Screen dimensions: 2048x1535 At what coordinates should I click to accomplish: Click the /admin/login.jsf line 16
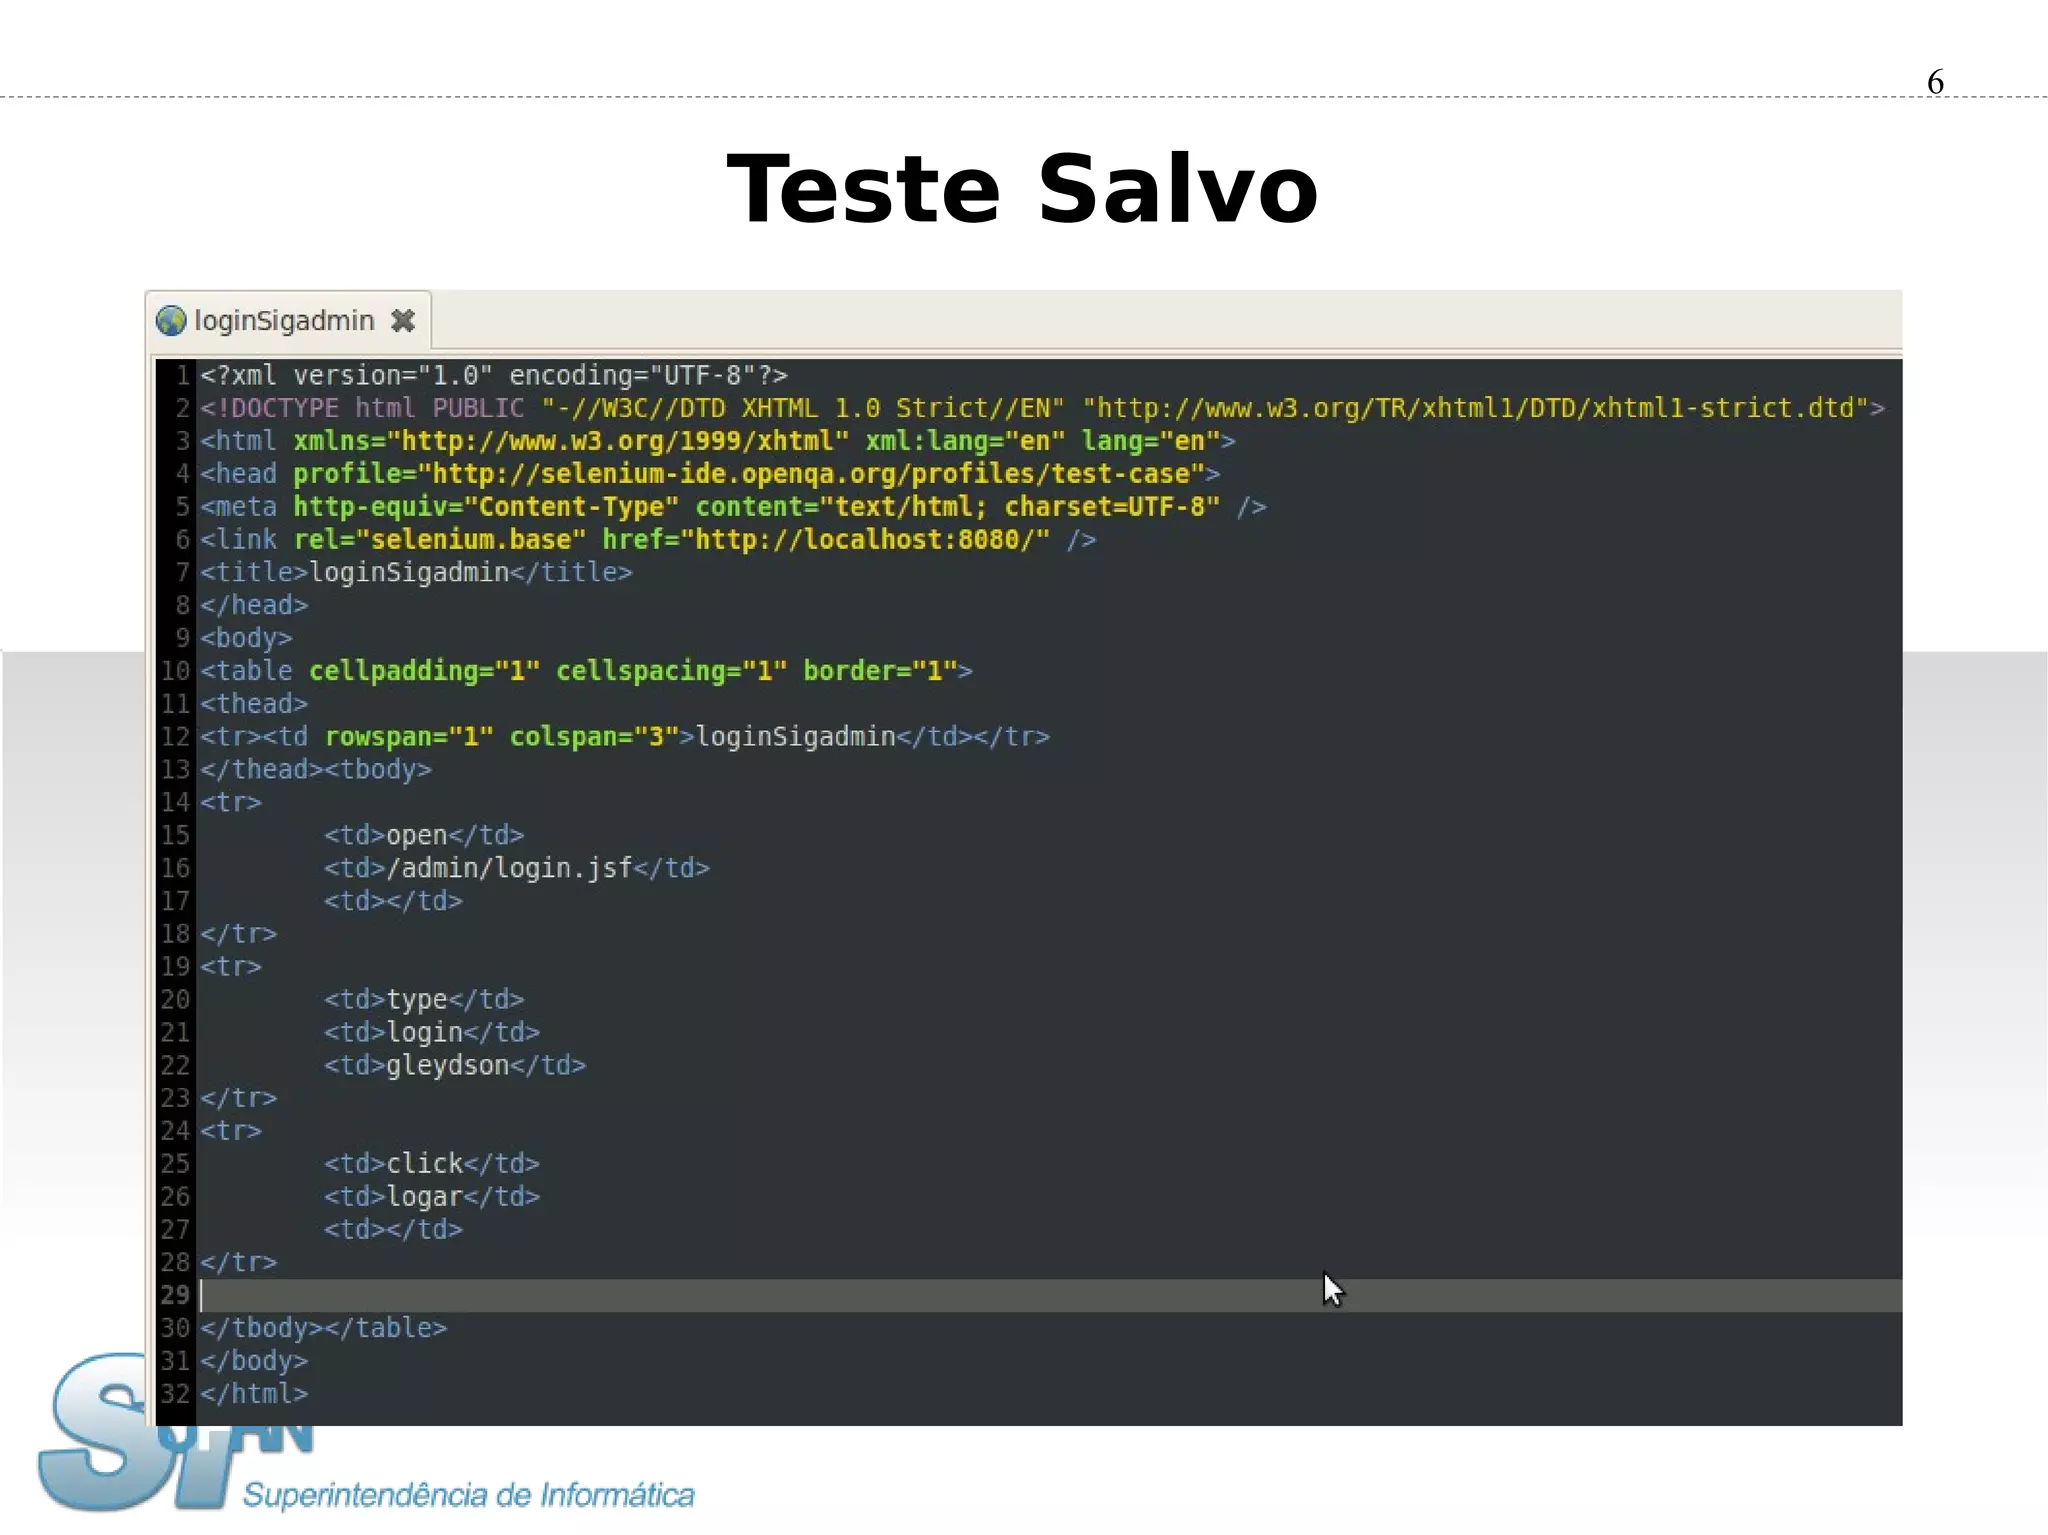517,868
